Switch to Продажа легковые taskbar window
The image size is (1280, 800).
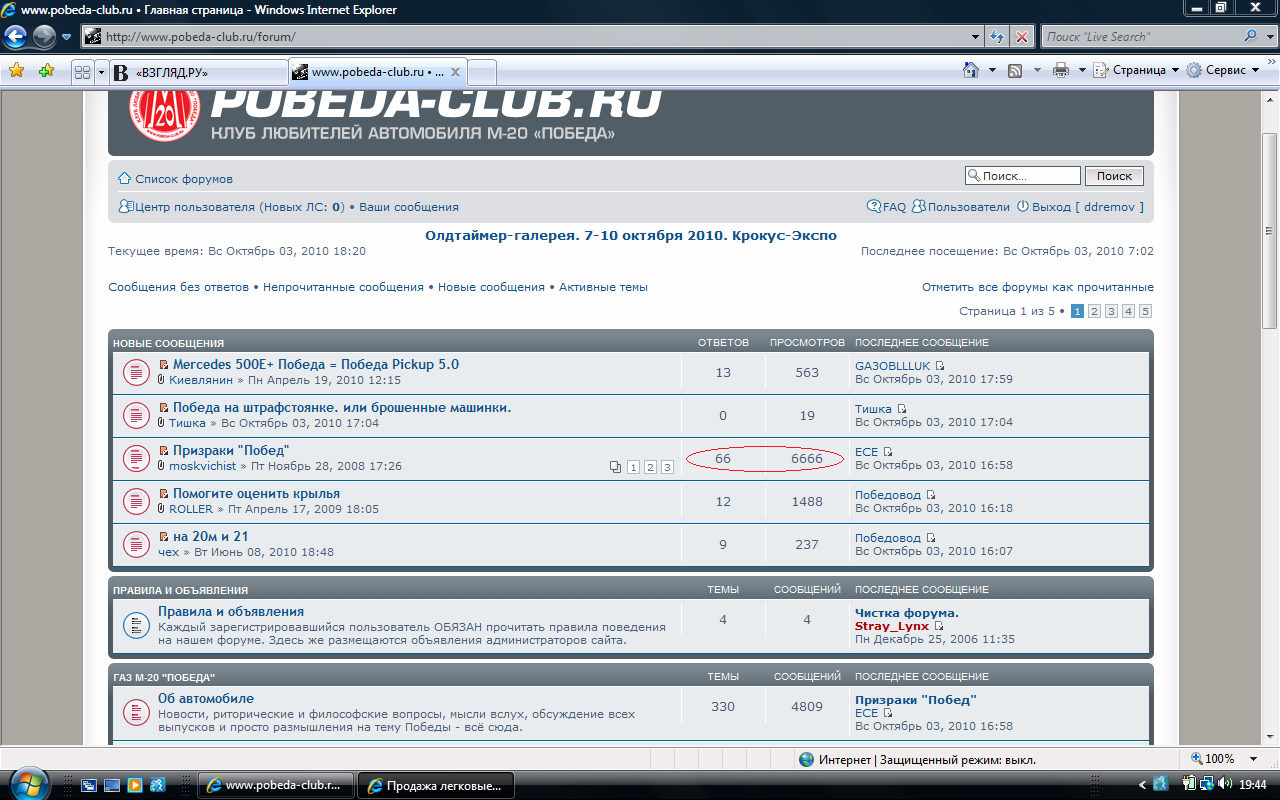[436, 785]
